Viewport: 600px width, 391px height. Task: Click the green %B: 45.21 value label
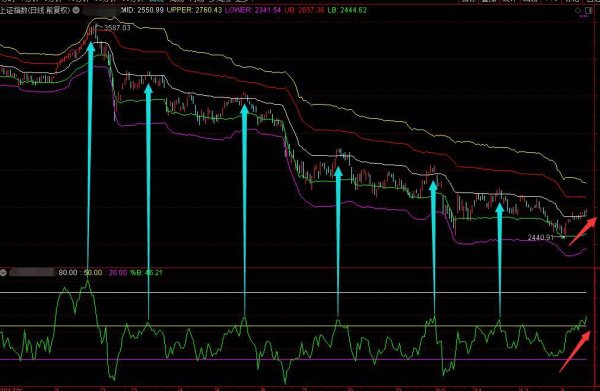pos(146,273)
